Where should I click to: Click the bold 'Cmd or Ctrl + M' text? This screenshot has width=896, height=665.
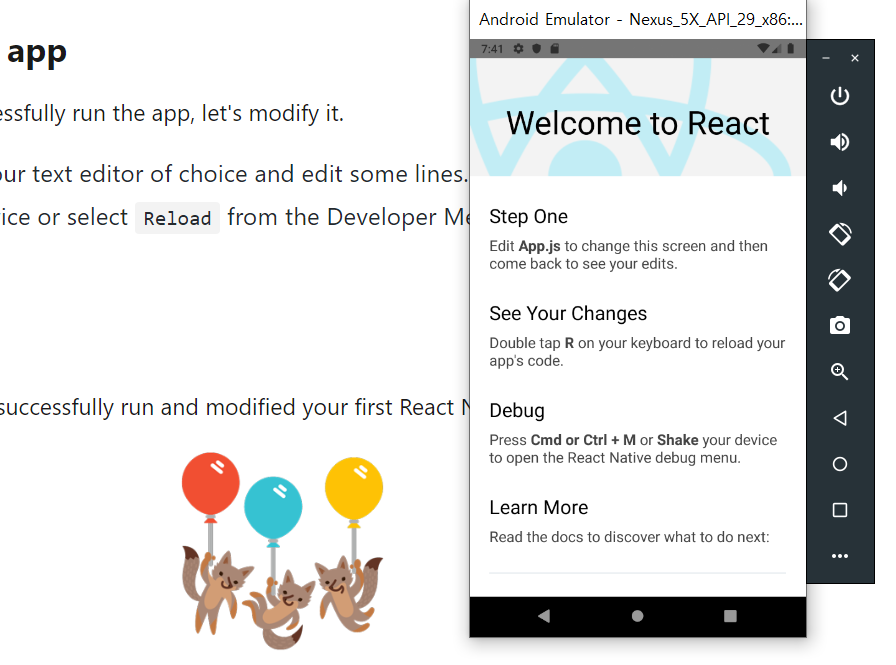pyautogui.click(x=583, y=440)
